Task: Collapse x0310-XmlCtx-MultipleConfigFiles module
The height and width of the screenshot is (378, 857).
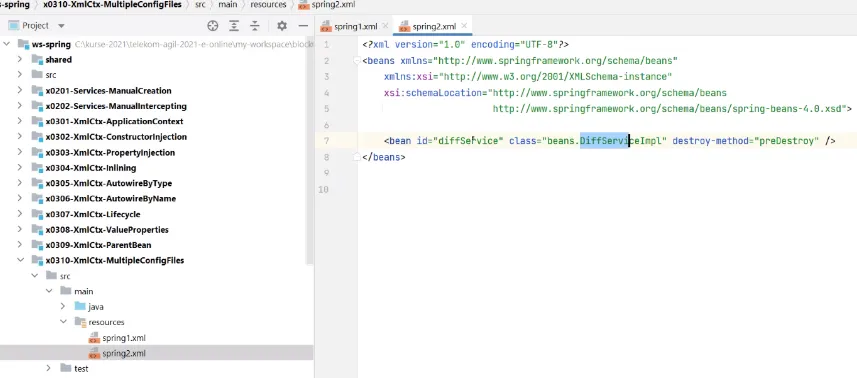Action: click(20, 260)
